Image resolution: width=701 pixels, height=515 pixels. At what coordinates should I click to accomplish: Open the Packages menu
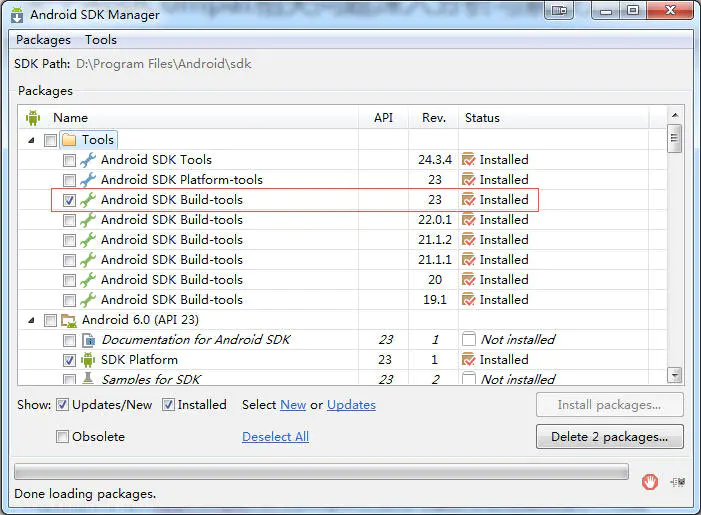tap(43, 40)
